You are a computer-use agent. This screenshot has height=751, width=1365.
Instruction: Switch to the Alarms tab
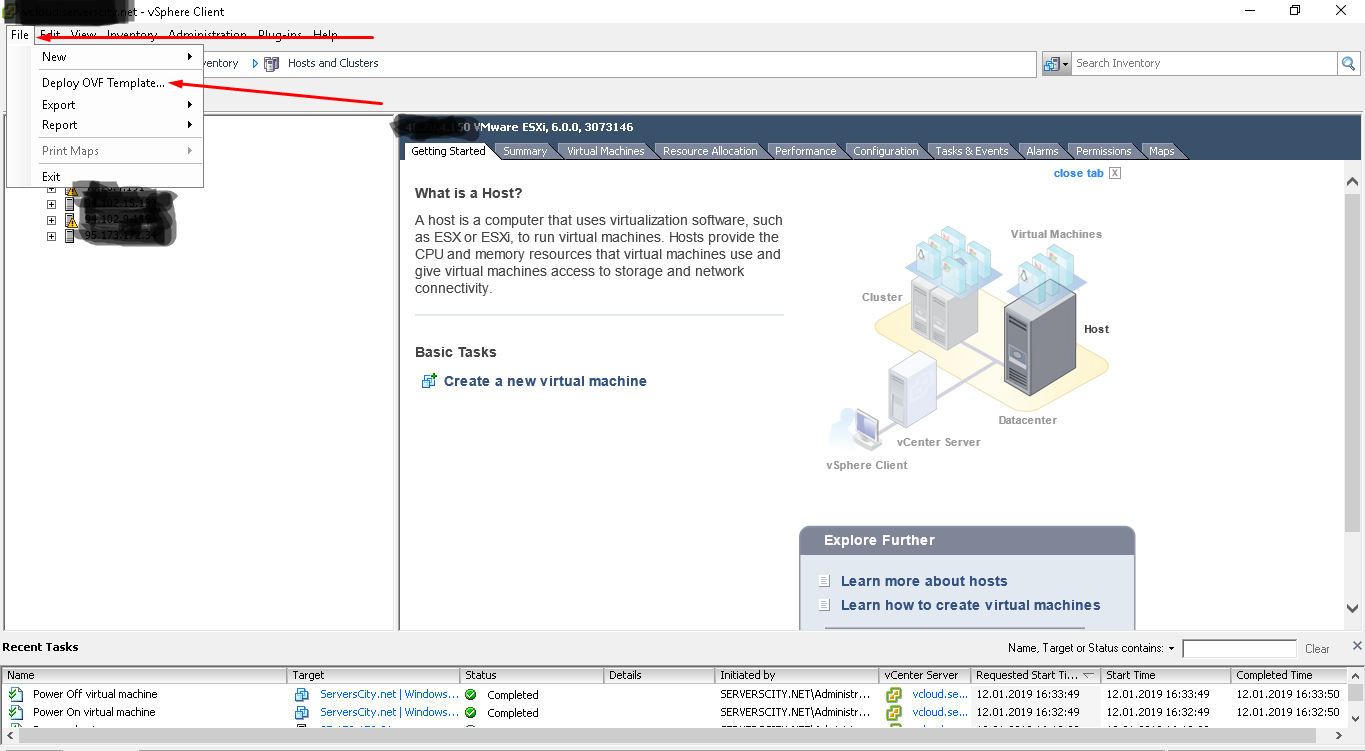click(1042, 151)
